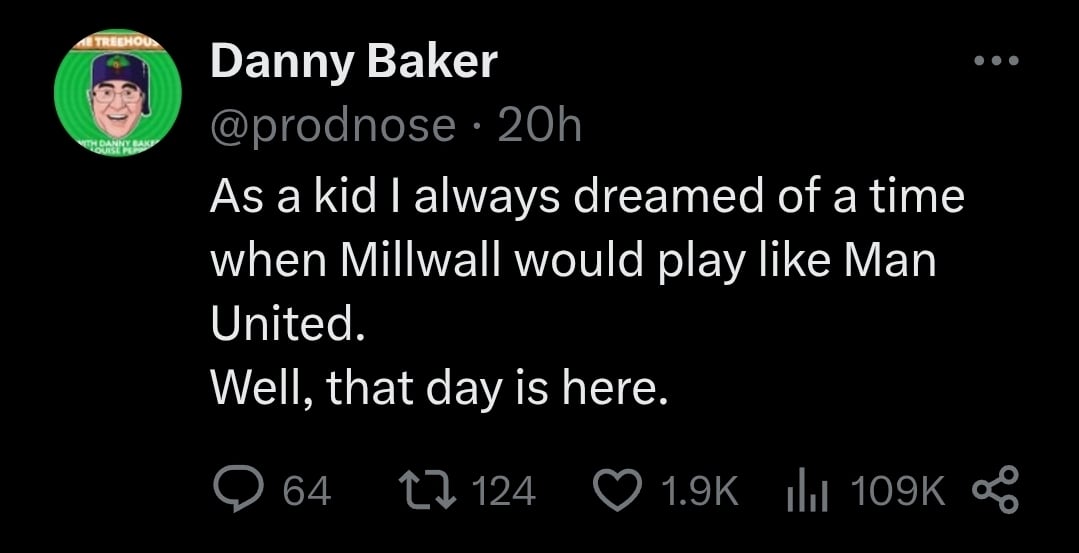This screenshot has height=553, width=1079.
Task: Click the 124 reposts count
Action: [502, 491]
